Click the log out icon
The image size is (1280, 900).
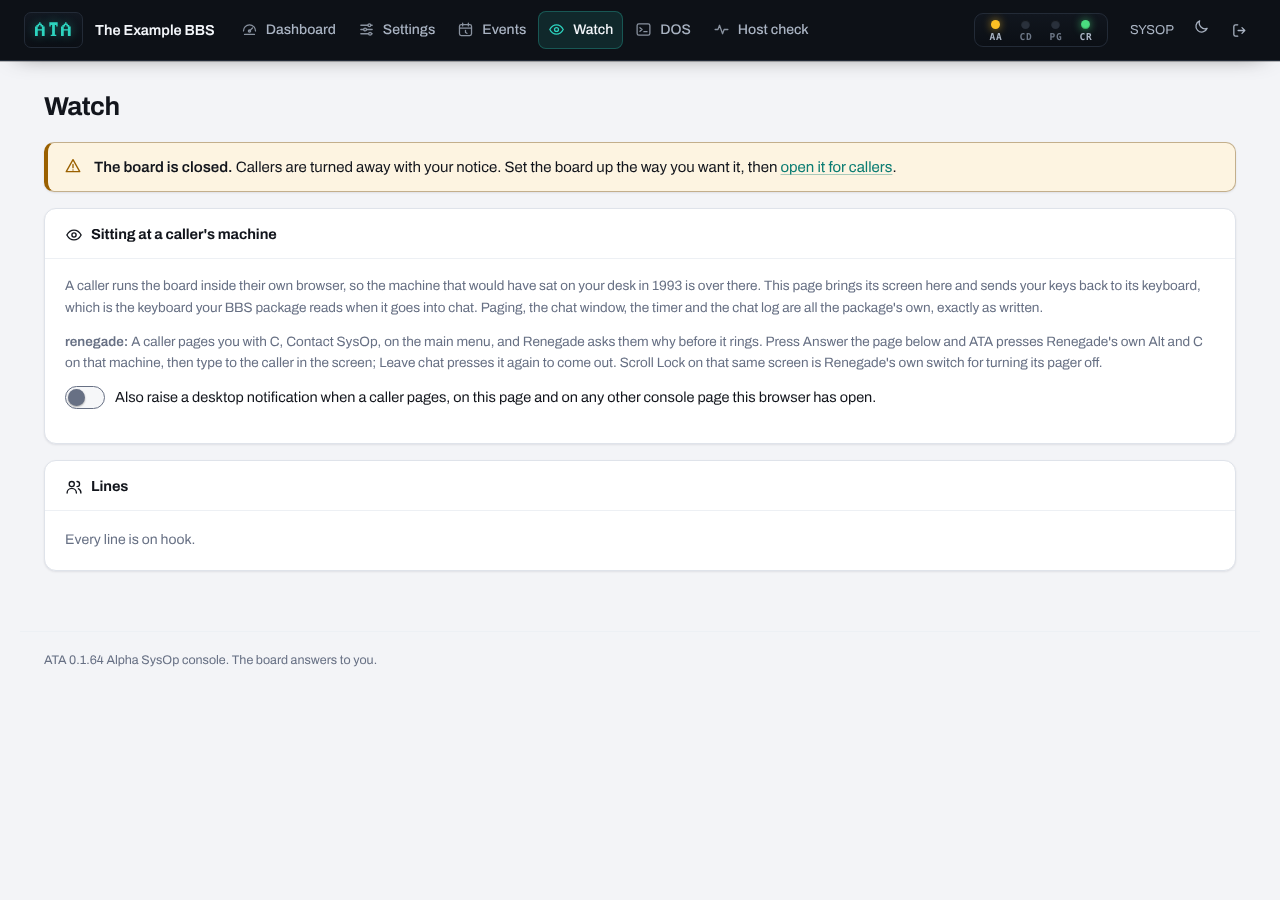pos(1239,30)
